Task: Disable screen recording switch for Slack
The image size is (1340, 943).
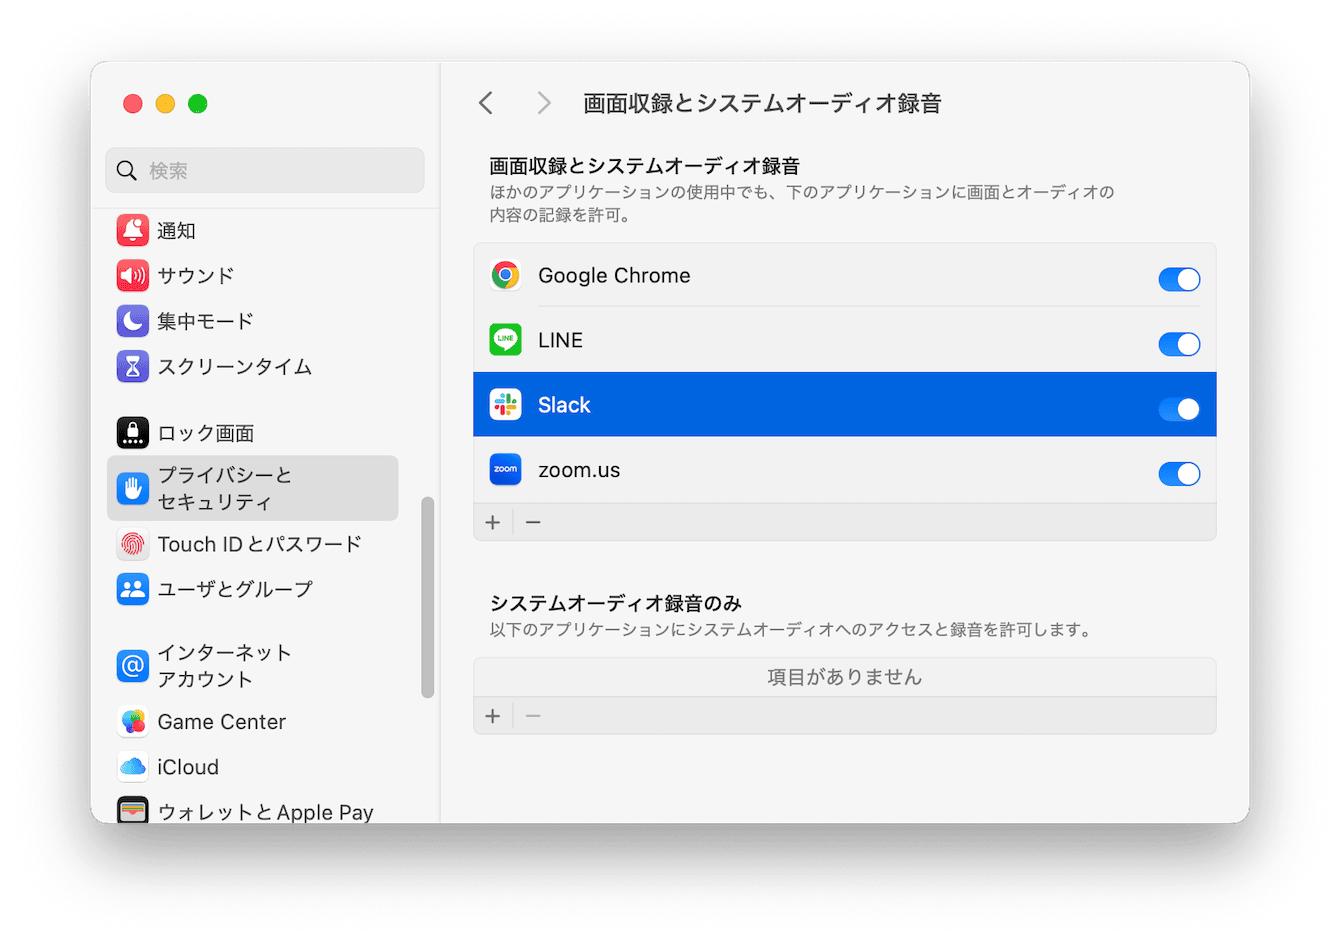Action: pyautogui.click(x=1179, y=409)
